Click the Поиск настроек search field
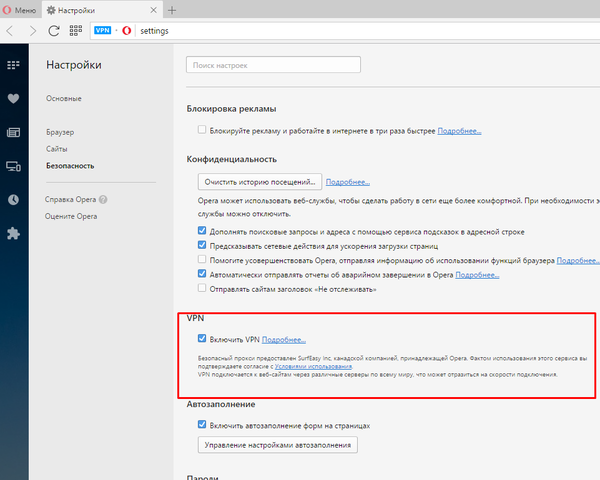Image resolution: width=600 pixels, height=480 pixels. click(x=273, y=65)
